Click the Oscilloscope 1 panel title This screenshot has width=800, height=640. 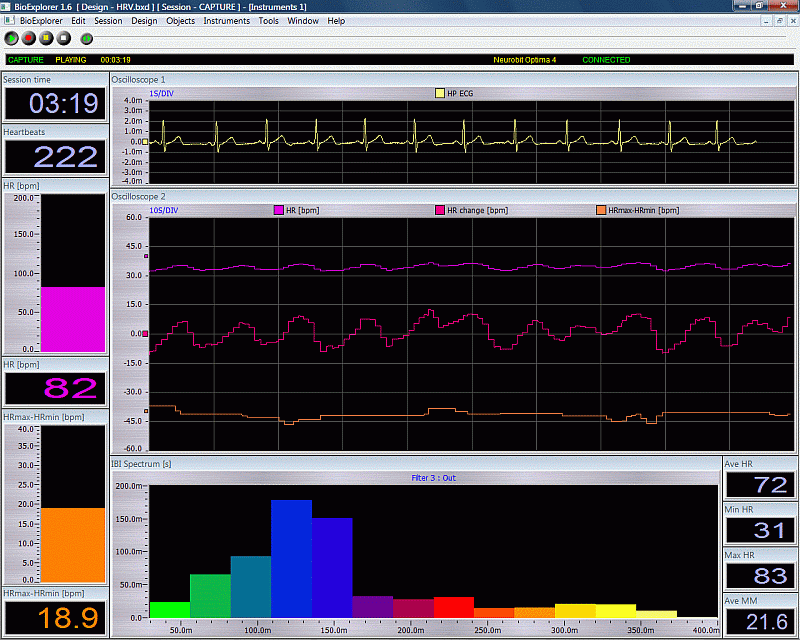point(138,80)
